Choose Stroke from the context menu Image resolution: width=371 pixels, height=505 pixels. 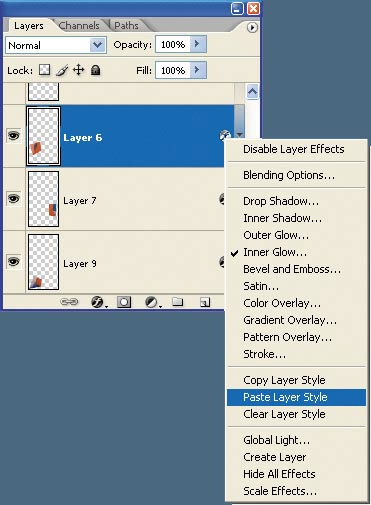click(x=296, y=354)
